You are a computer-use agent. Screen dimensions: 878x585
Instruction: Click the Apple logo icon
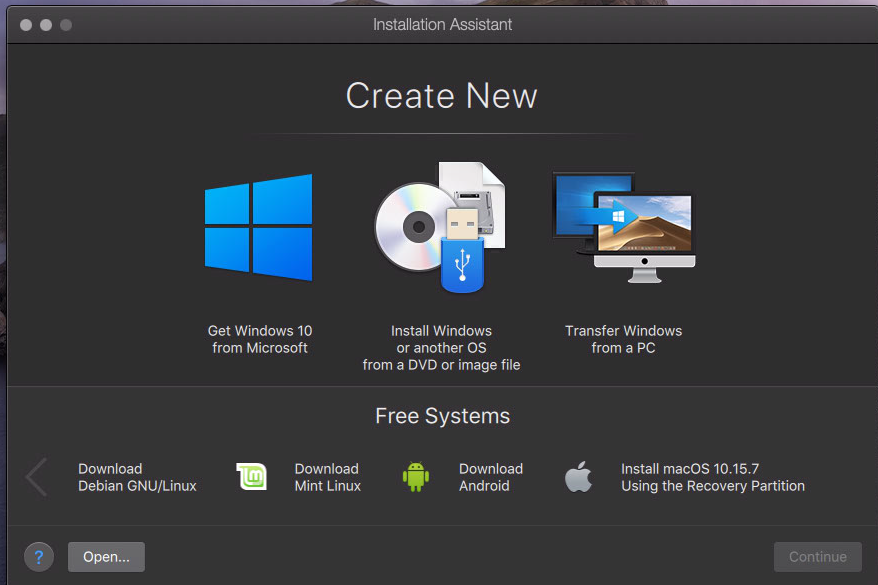click(x=578, y=476)
